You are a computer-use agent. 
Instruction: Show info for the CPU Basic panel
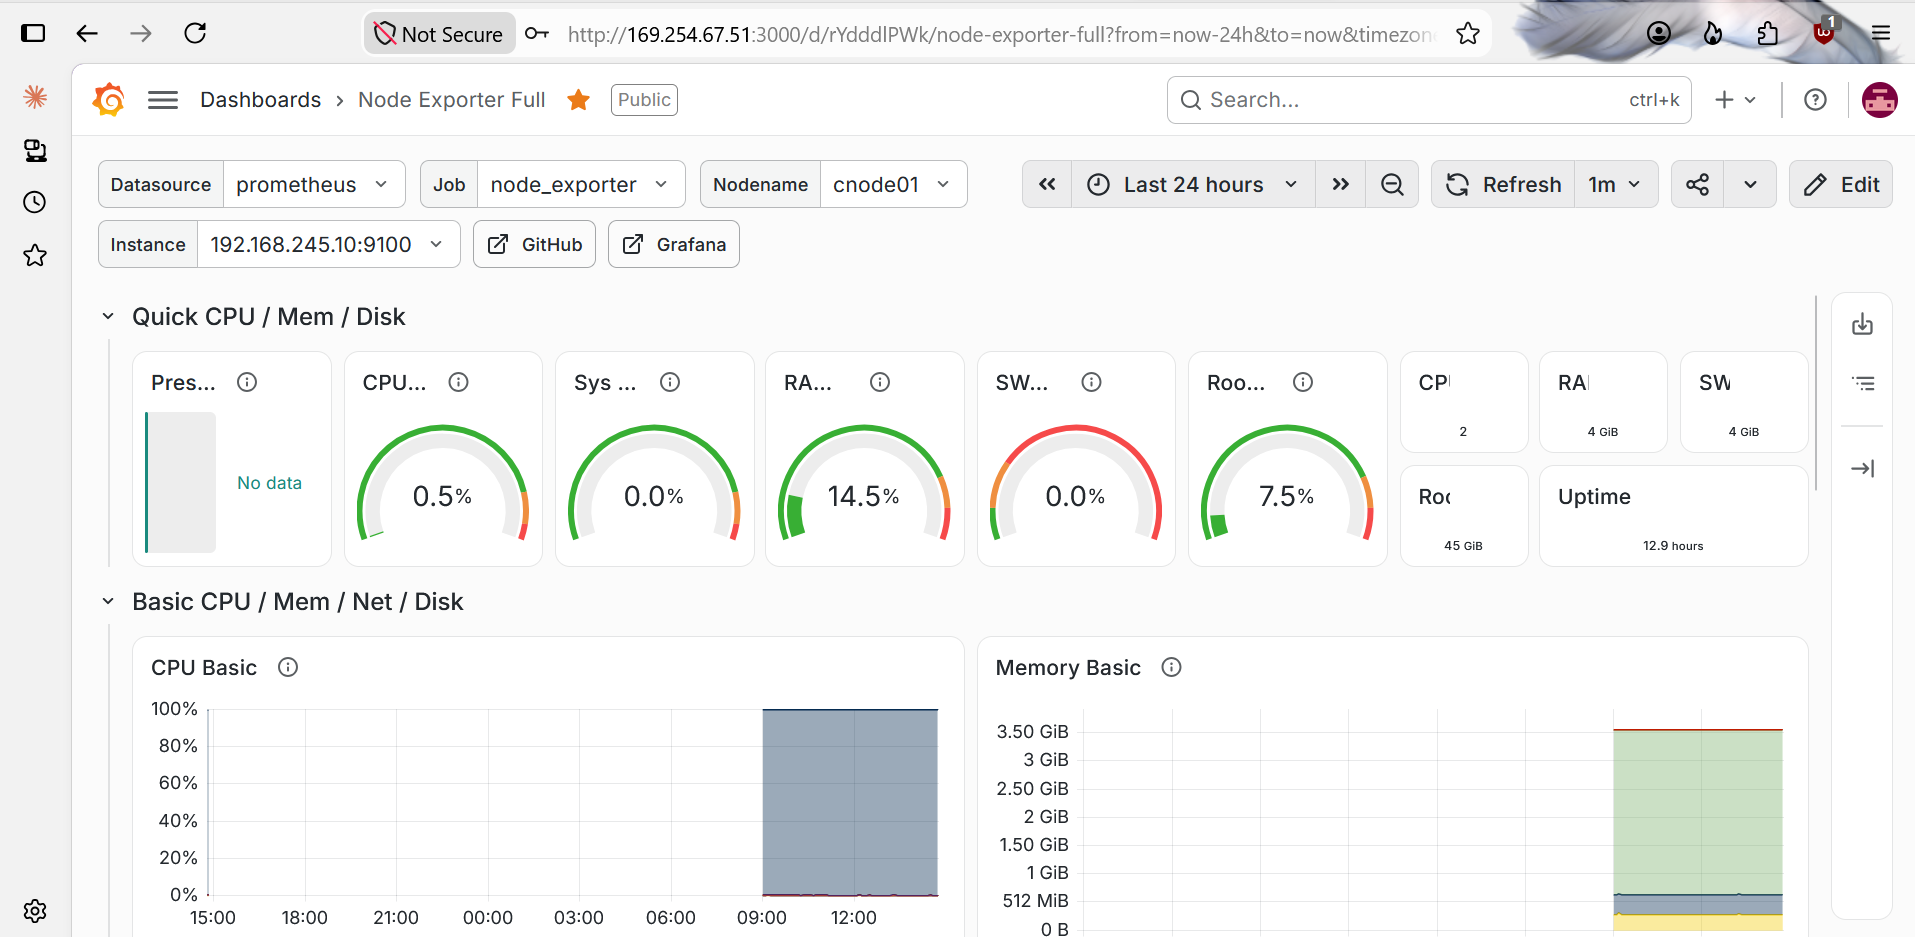(288, 667)
